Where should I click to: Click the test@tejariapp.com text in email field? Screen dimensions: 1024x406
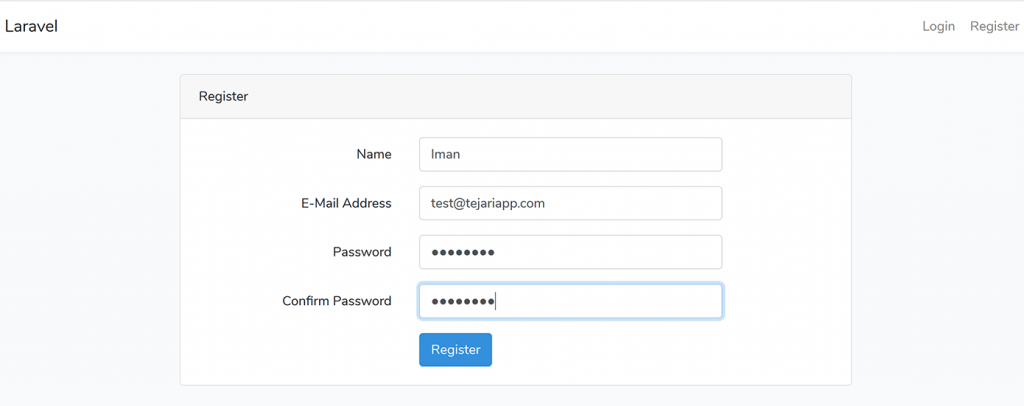(x=487, y=203)
